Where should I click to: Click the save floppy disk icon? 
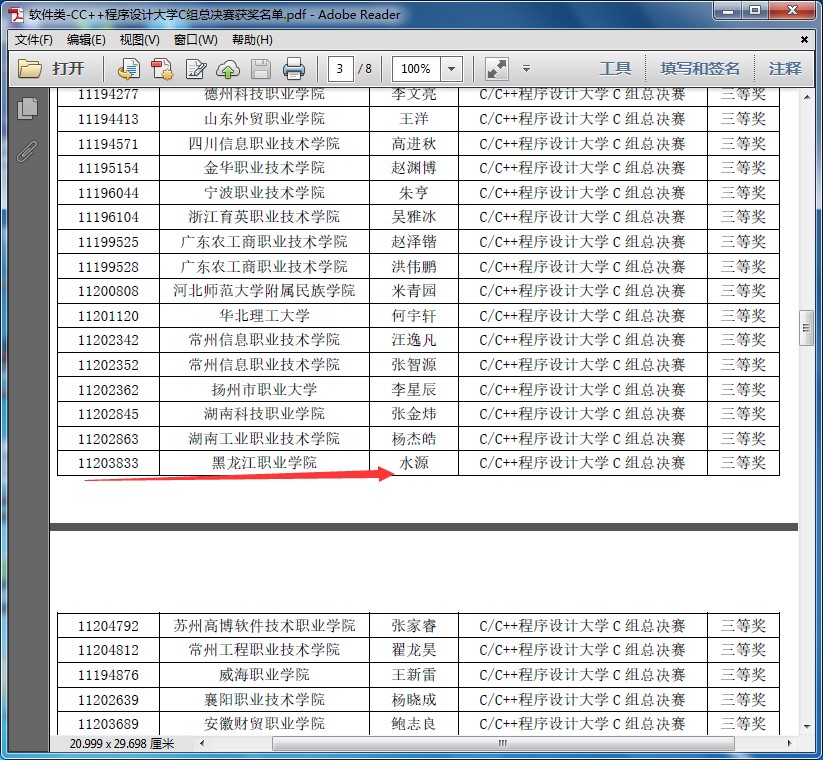click(261, 69)
